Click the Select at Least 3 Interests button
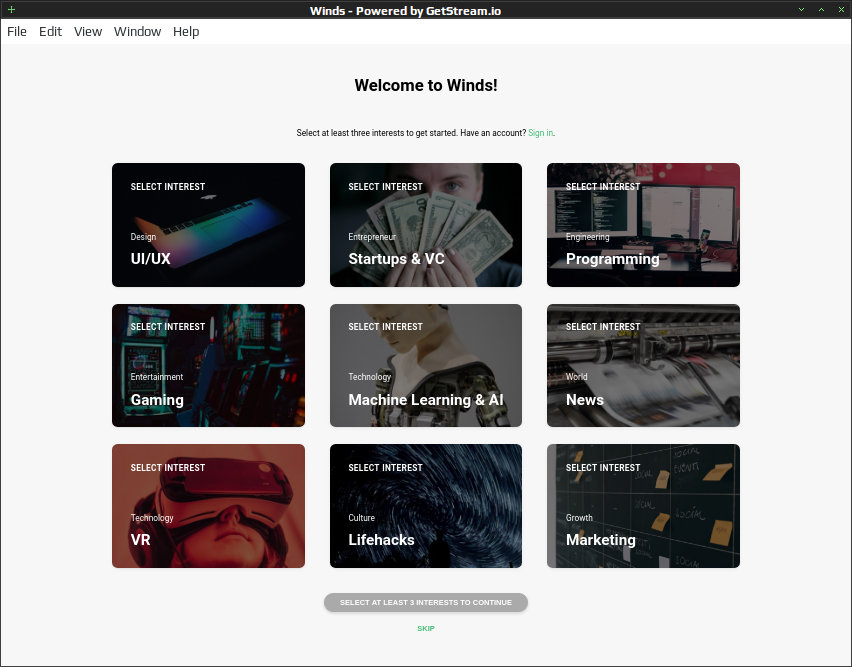 tap(426, 602)
